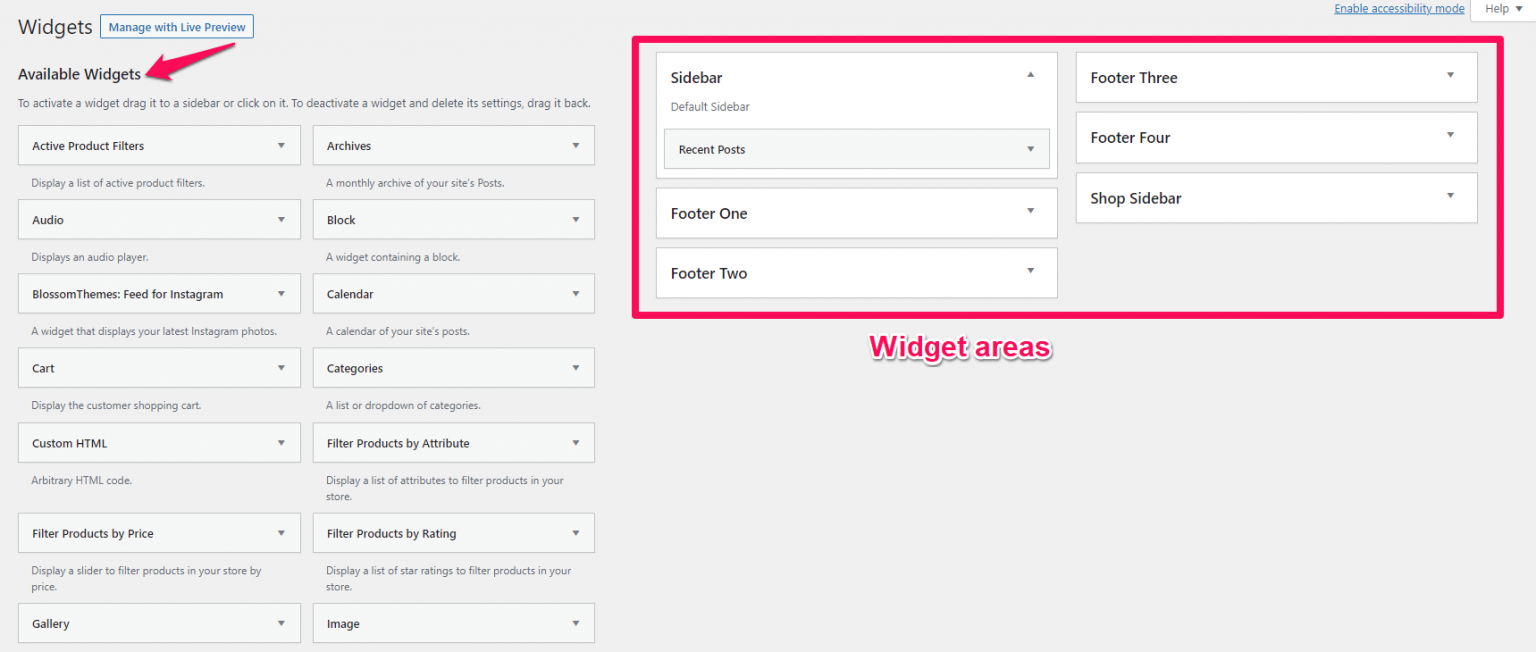Expand the Block widget
This screenshot has width=1536, height=652.
[577, 219]
